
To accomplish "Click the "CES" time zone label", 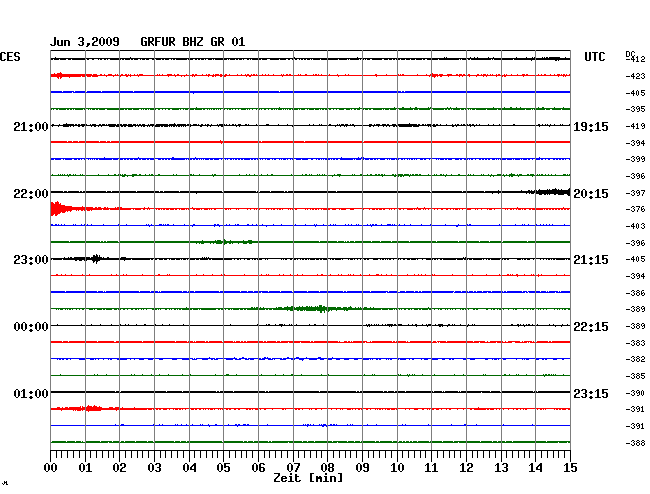I will click(10, 57).
